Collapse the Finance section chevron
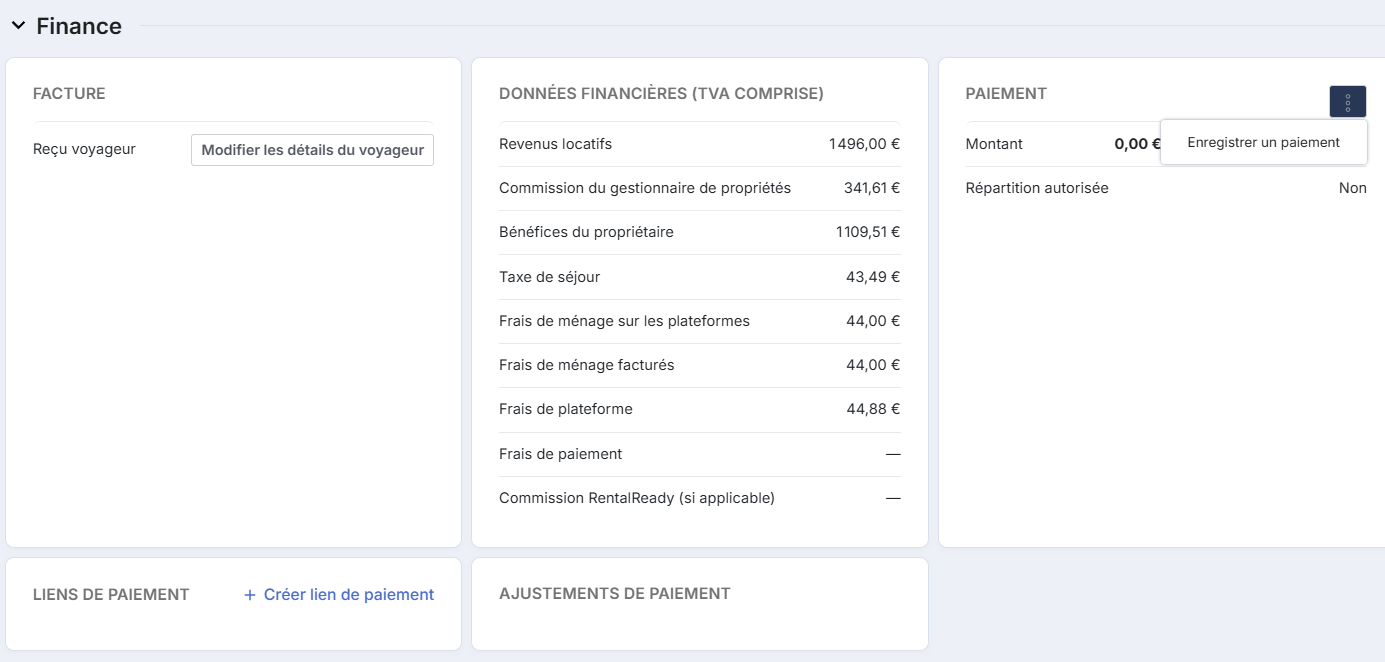The height and width of the screenshot is (662, 1385). pos(18,26)
